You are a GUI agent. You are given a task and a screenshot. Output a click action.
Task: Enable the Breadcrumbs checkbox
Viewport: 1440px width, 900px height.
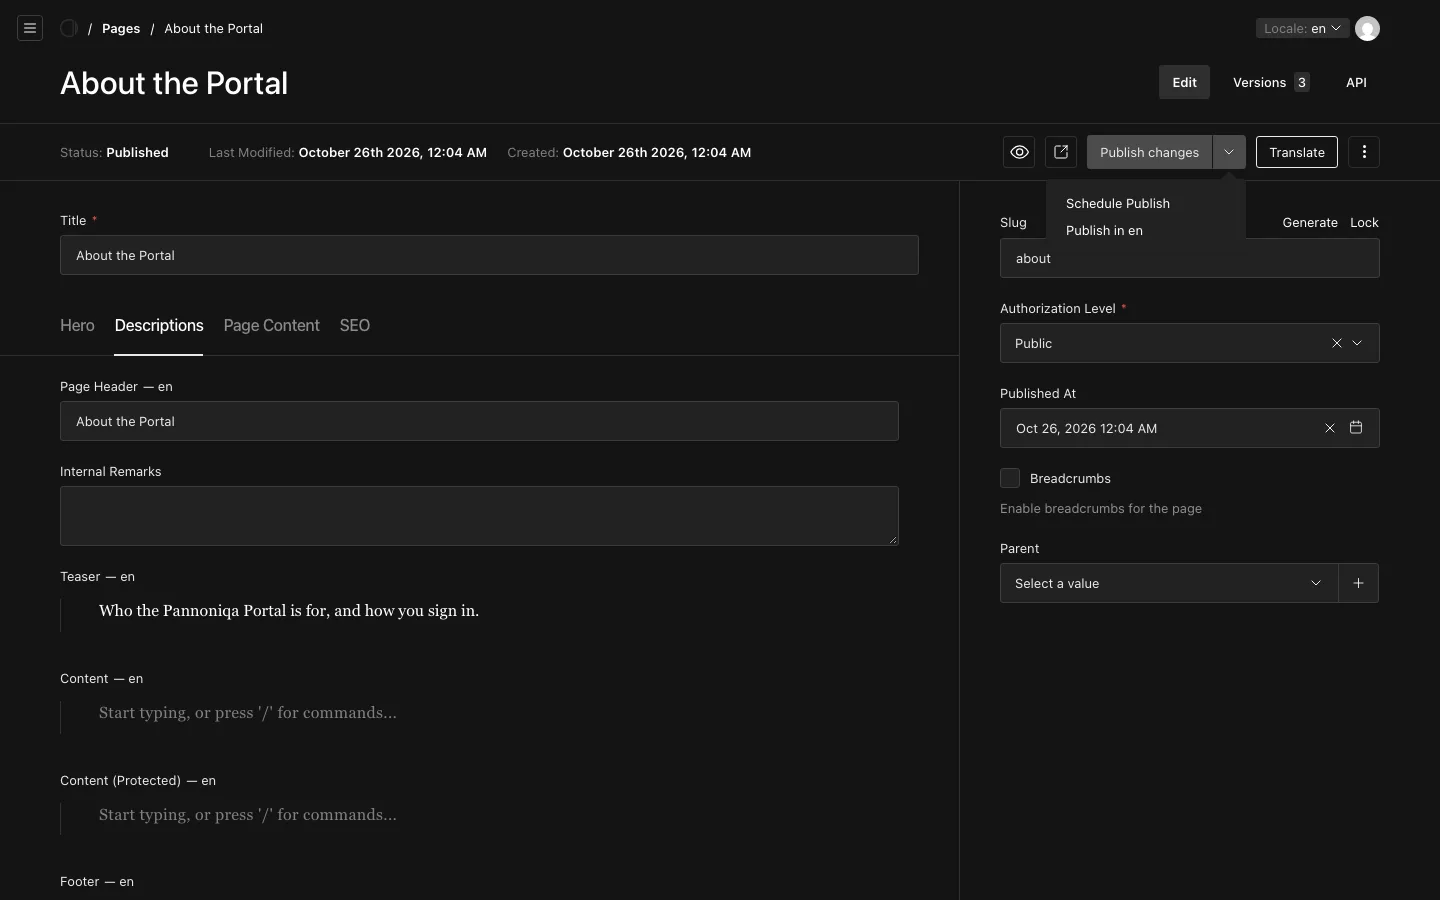coord(1010,478)
